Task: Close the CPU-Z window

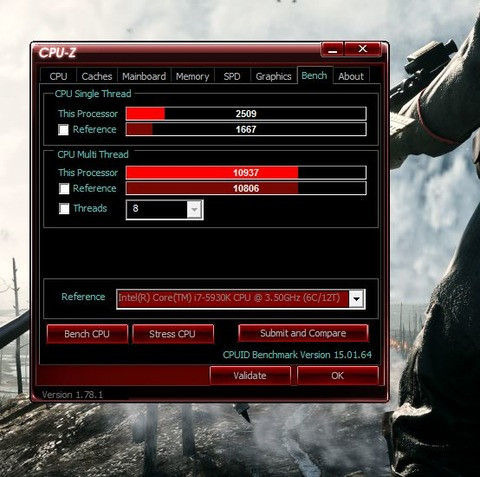Action: coord(363,49)
